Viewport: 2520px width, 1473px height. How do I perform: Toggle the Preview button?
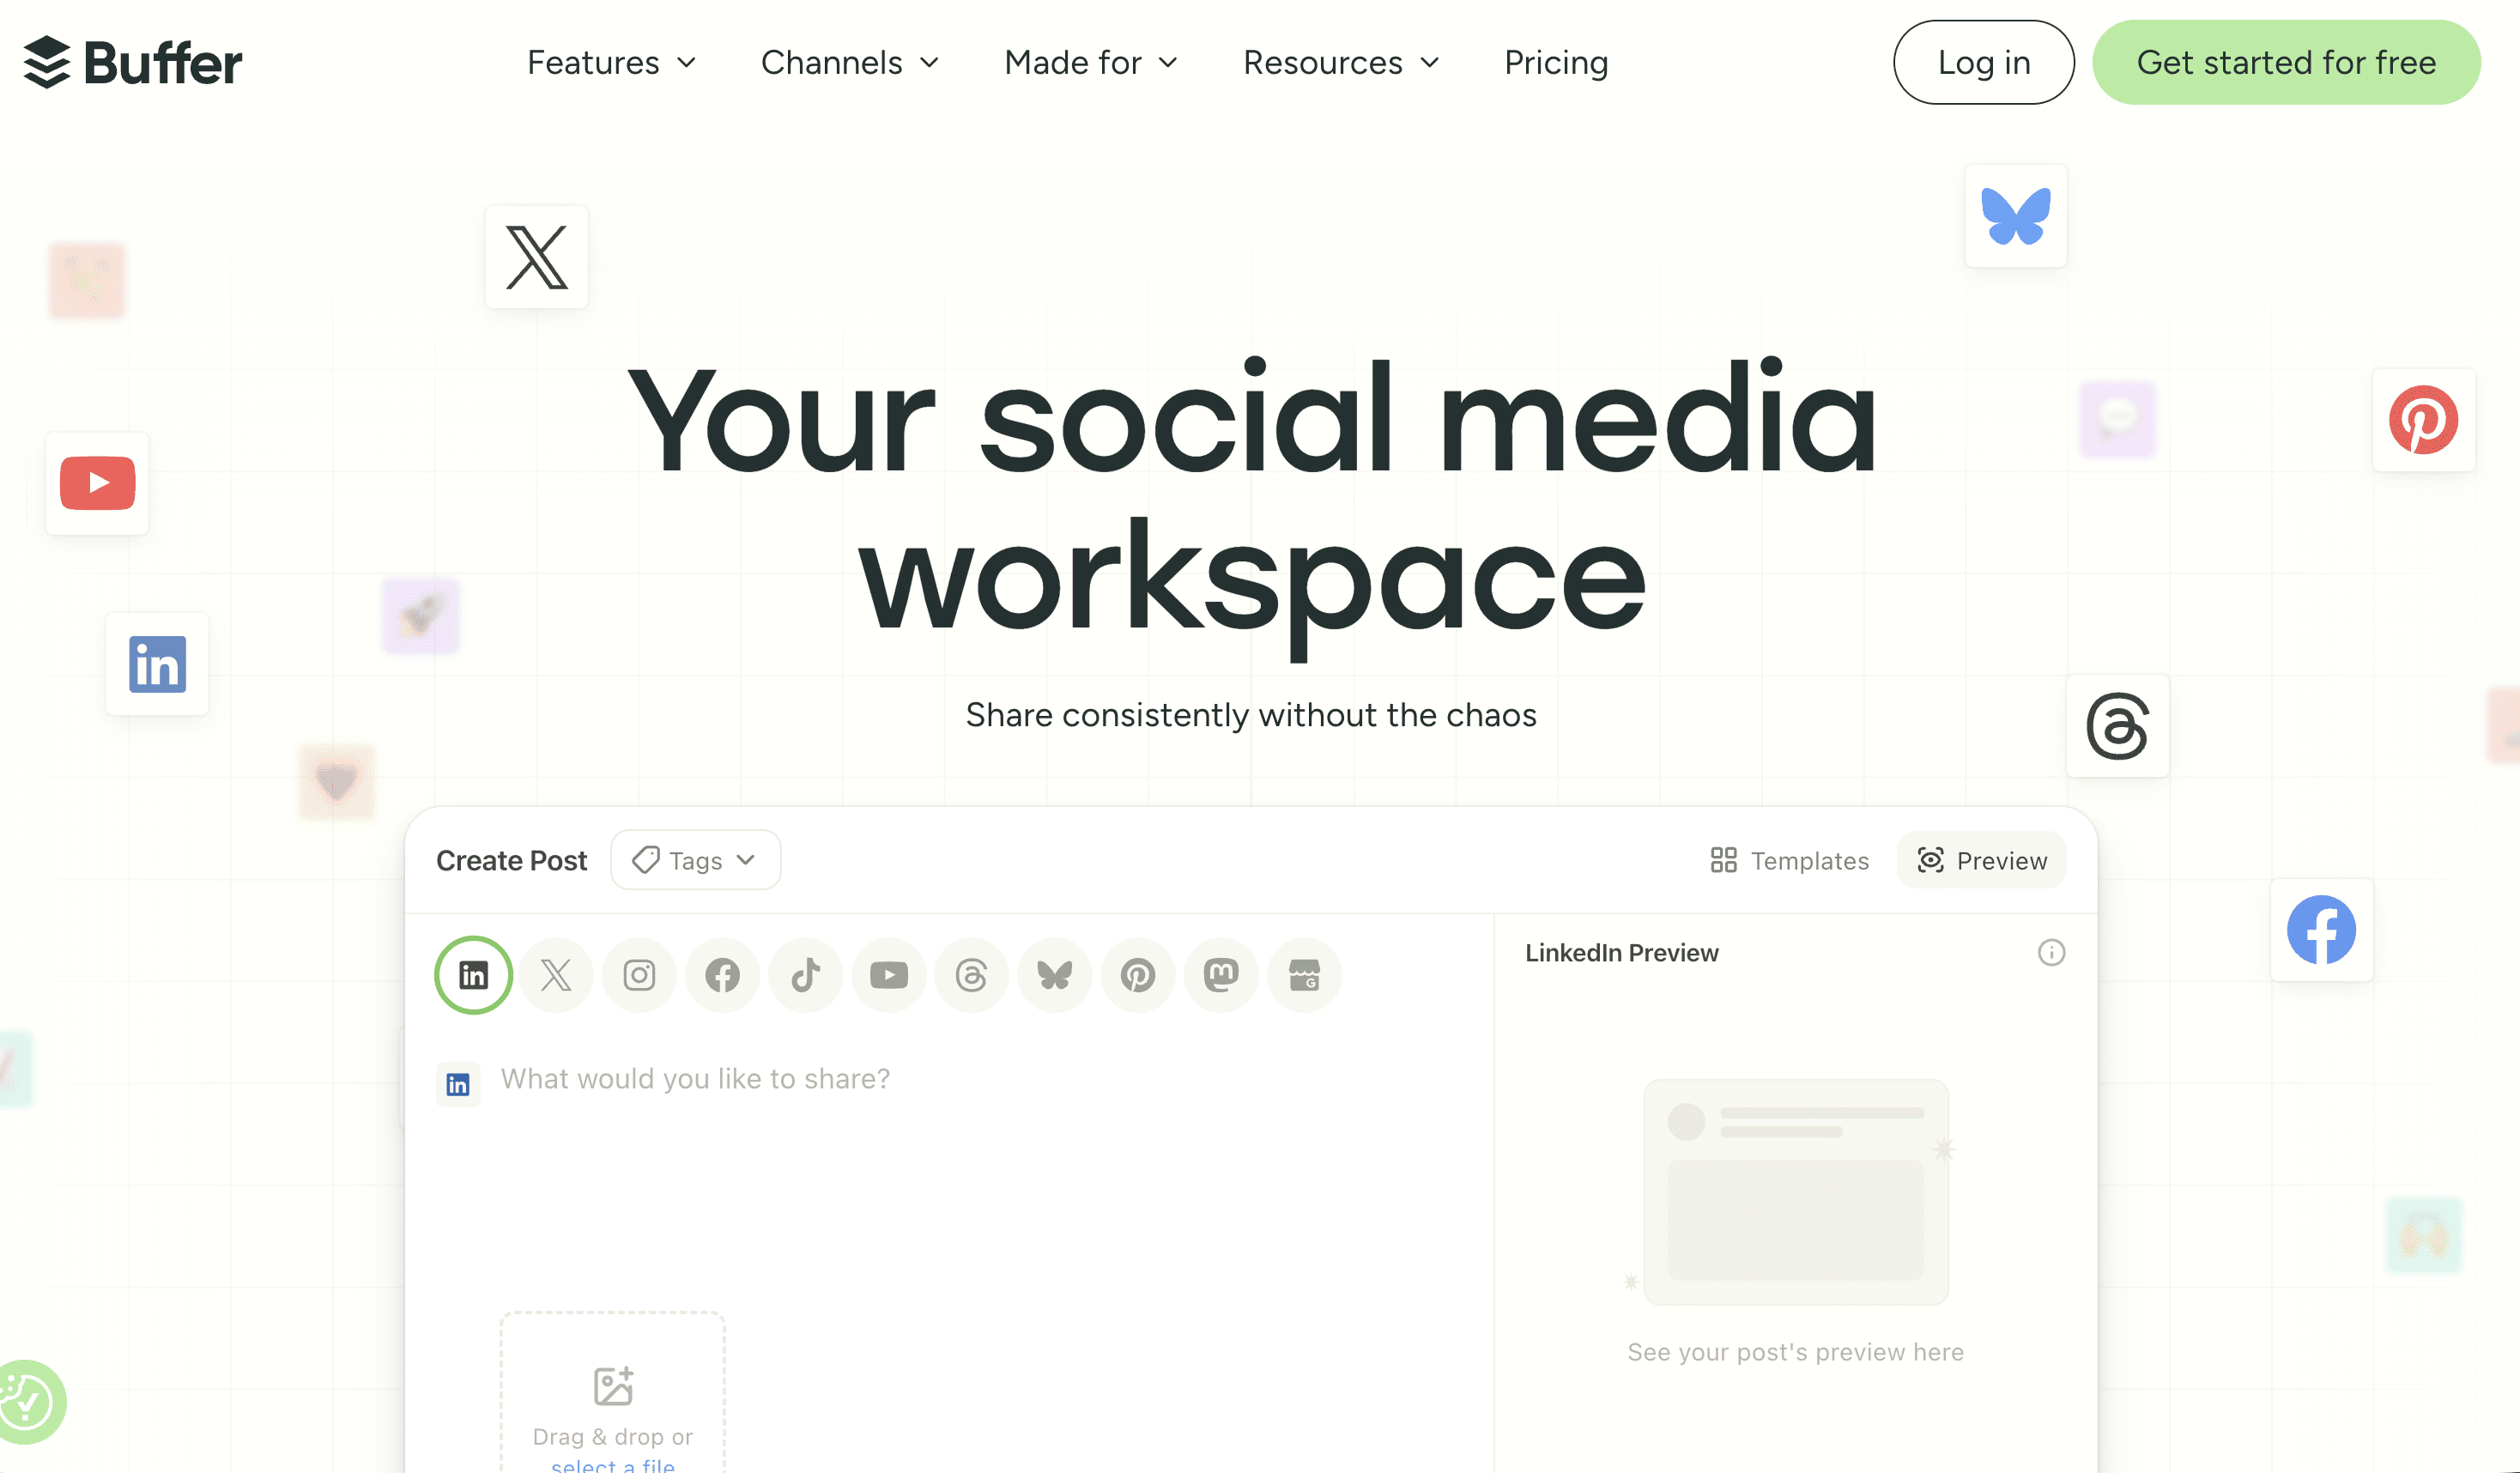point(1981,860)
